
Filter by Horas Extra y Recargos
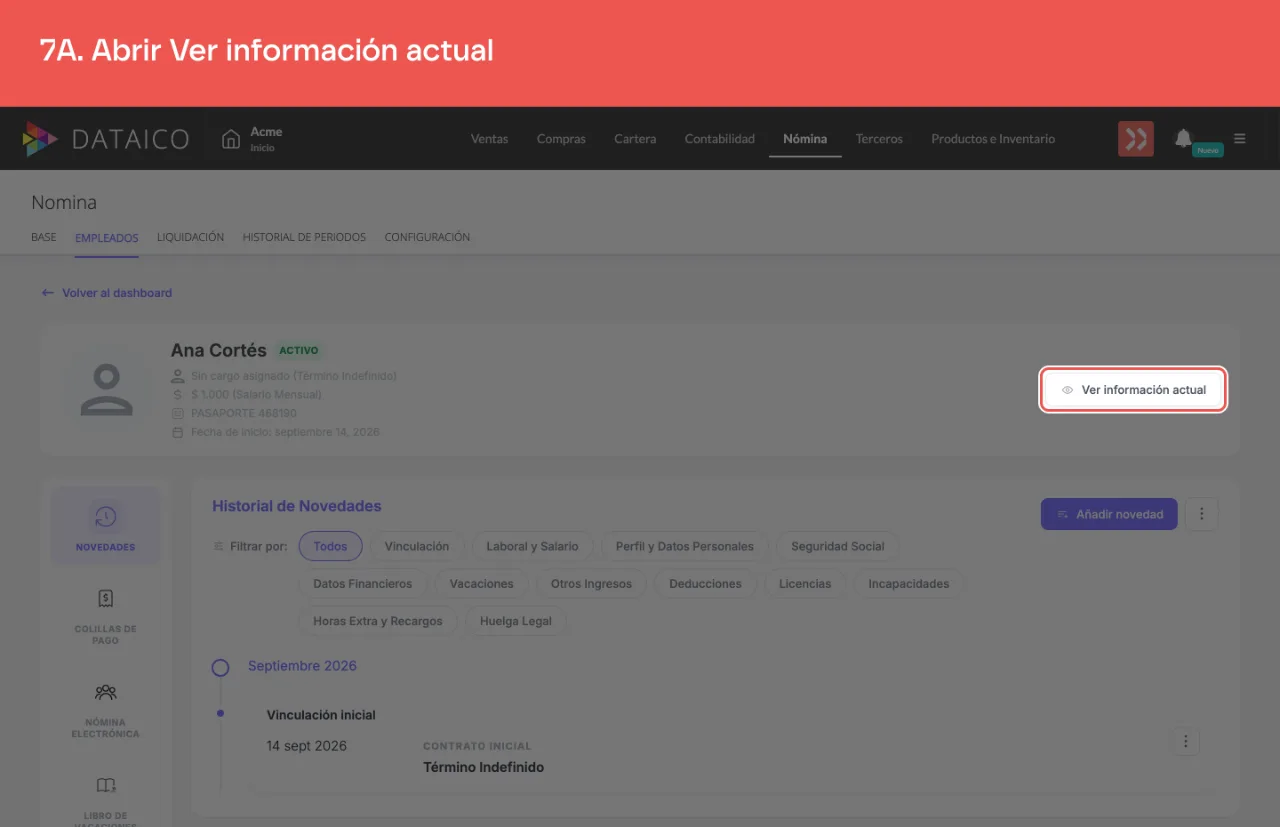[x=378, y=620]
